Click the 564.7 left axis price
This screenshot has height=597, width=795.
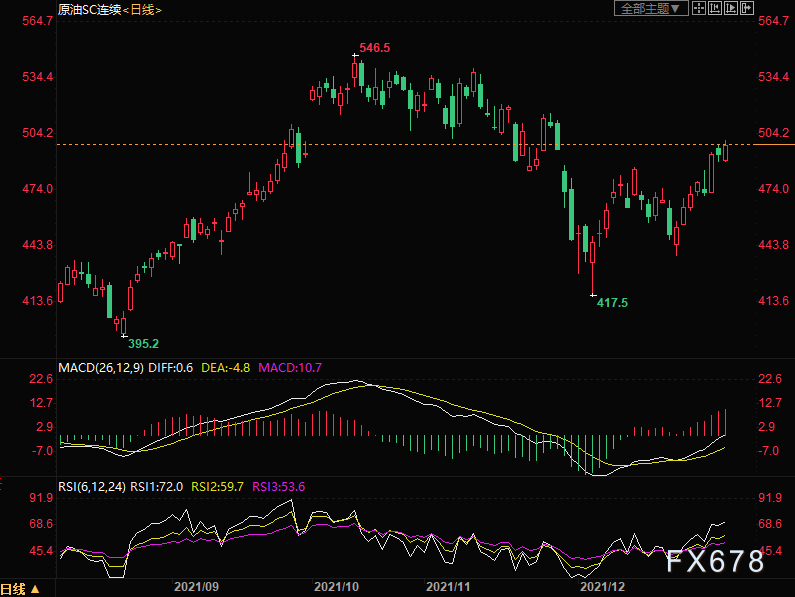pos(38,21)
